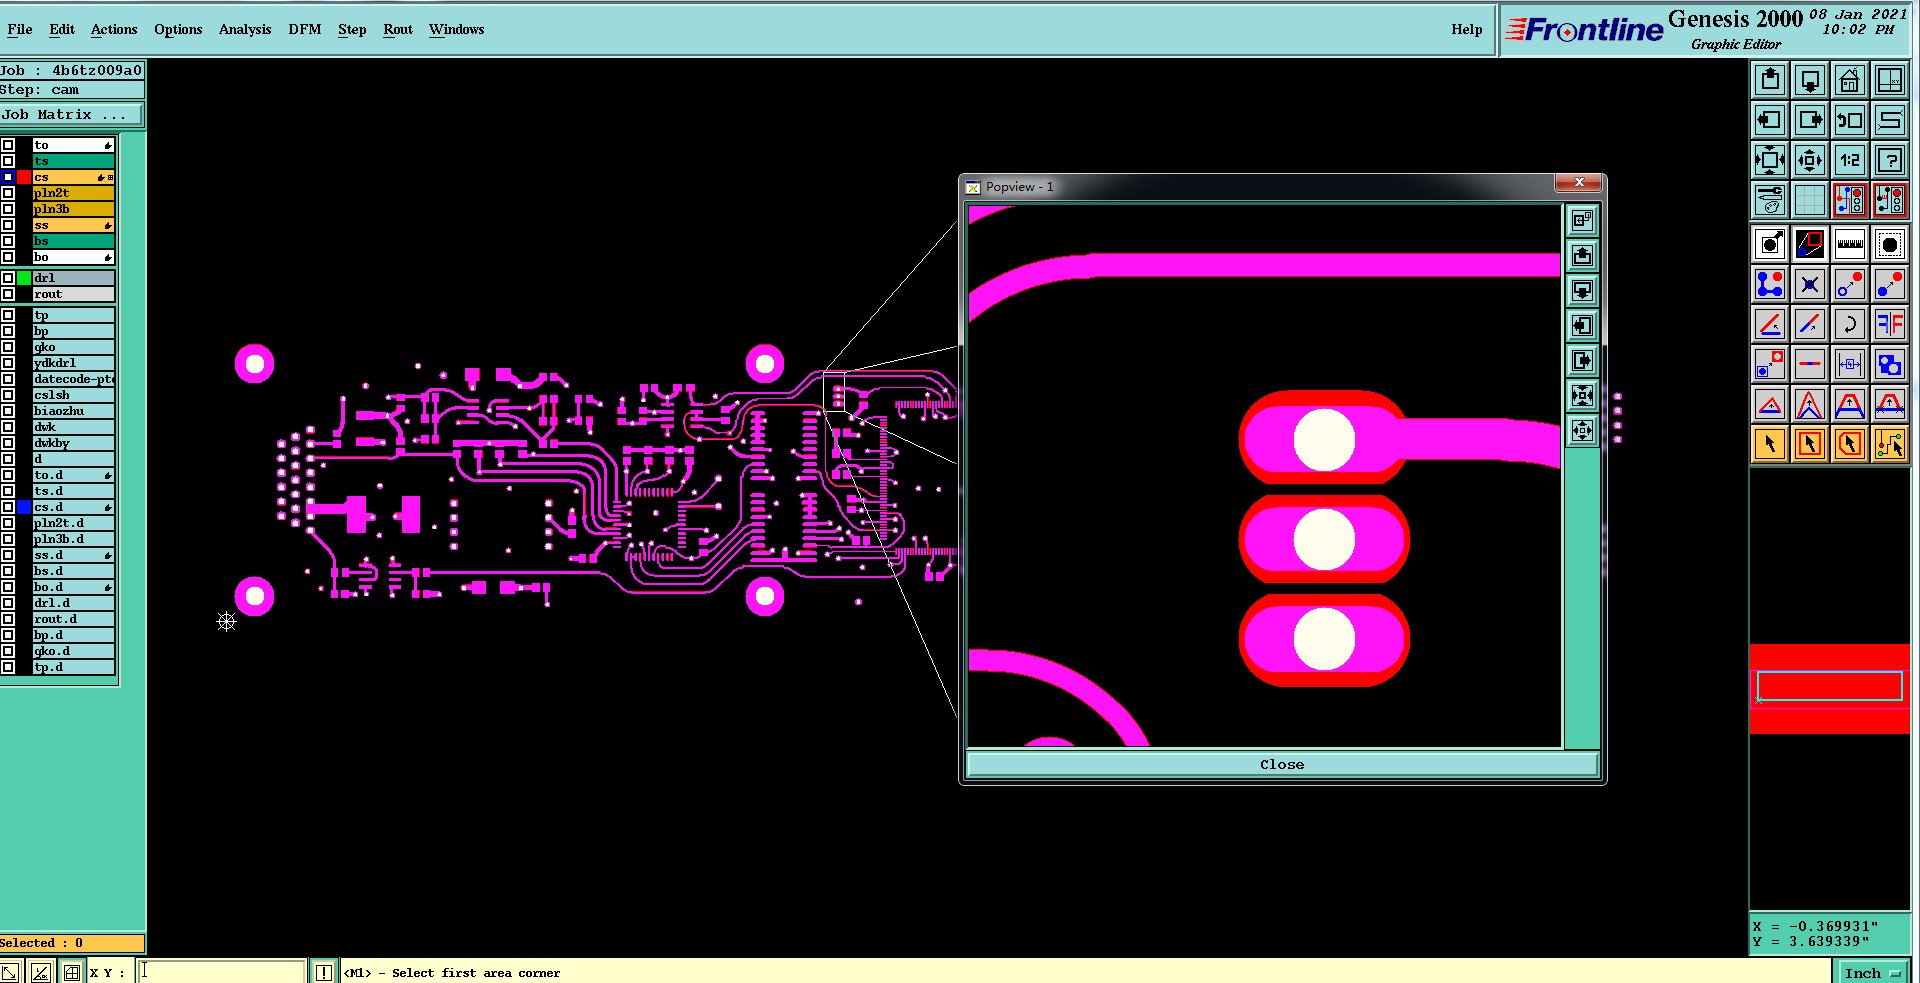The height and width of the screenshot is (983, 1920).
Task: Toggle the grid display icon
Action: (x=1810, y=200)
